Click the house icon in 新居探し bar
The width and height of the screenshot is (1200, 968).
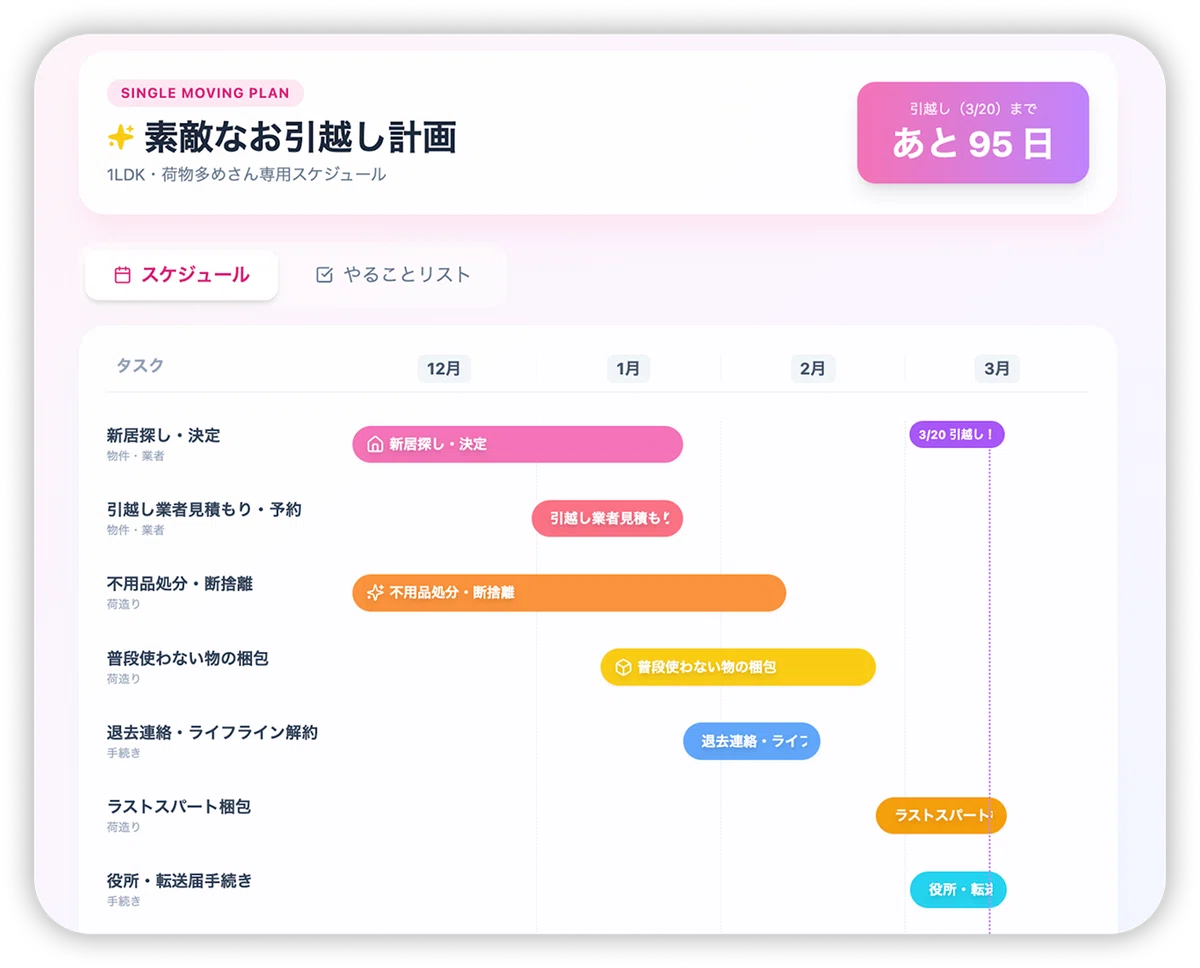pos(375,444)
